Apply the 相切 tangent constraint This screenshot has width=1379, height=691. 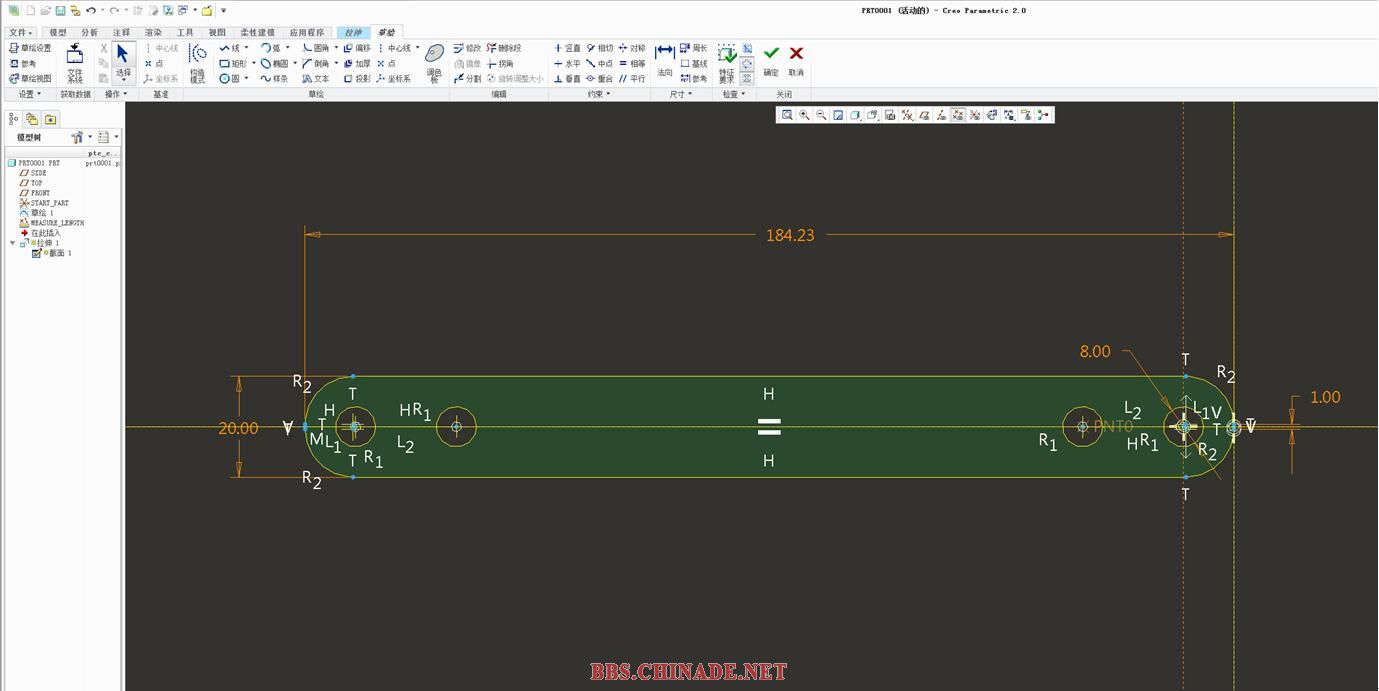tap(600, 48)
